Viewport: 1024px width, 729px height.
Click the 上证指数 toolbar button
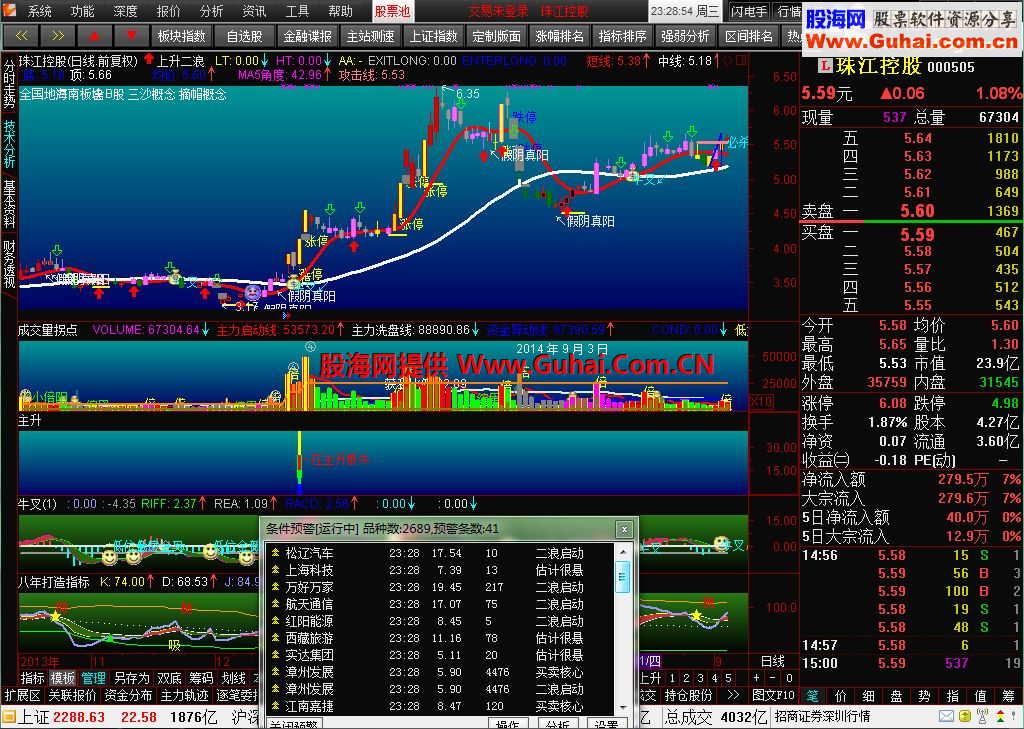pos(434,36)
